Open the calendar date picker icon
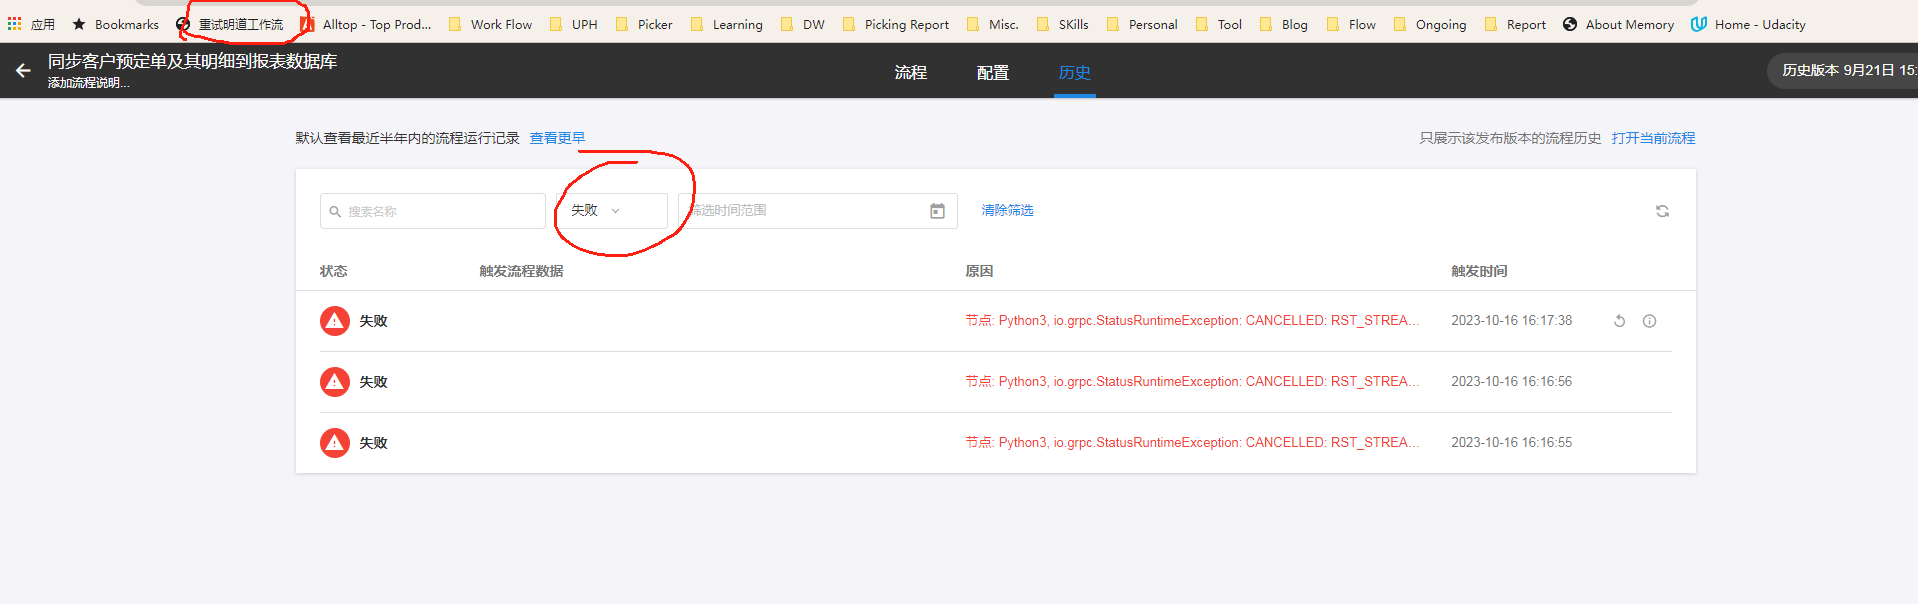This screenshot has height=604, width=1918. click(937, 211)
